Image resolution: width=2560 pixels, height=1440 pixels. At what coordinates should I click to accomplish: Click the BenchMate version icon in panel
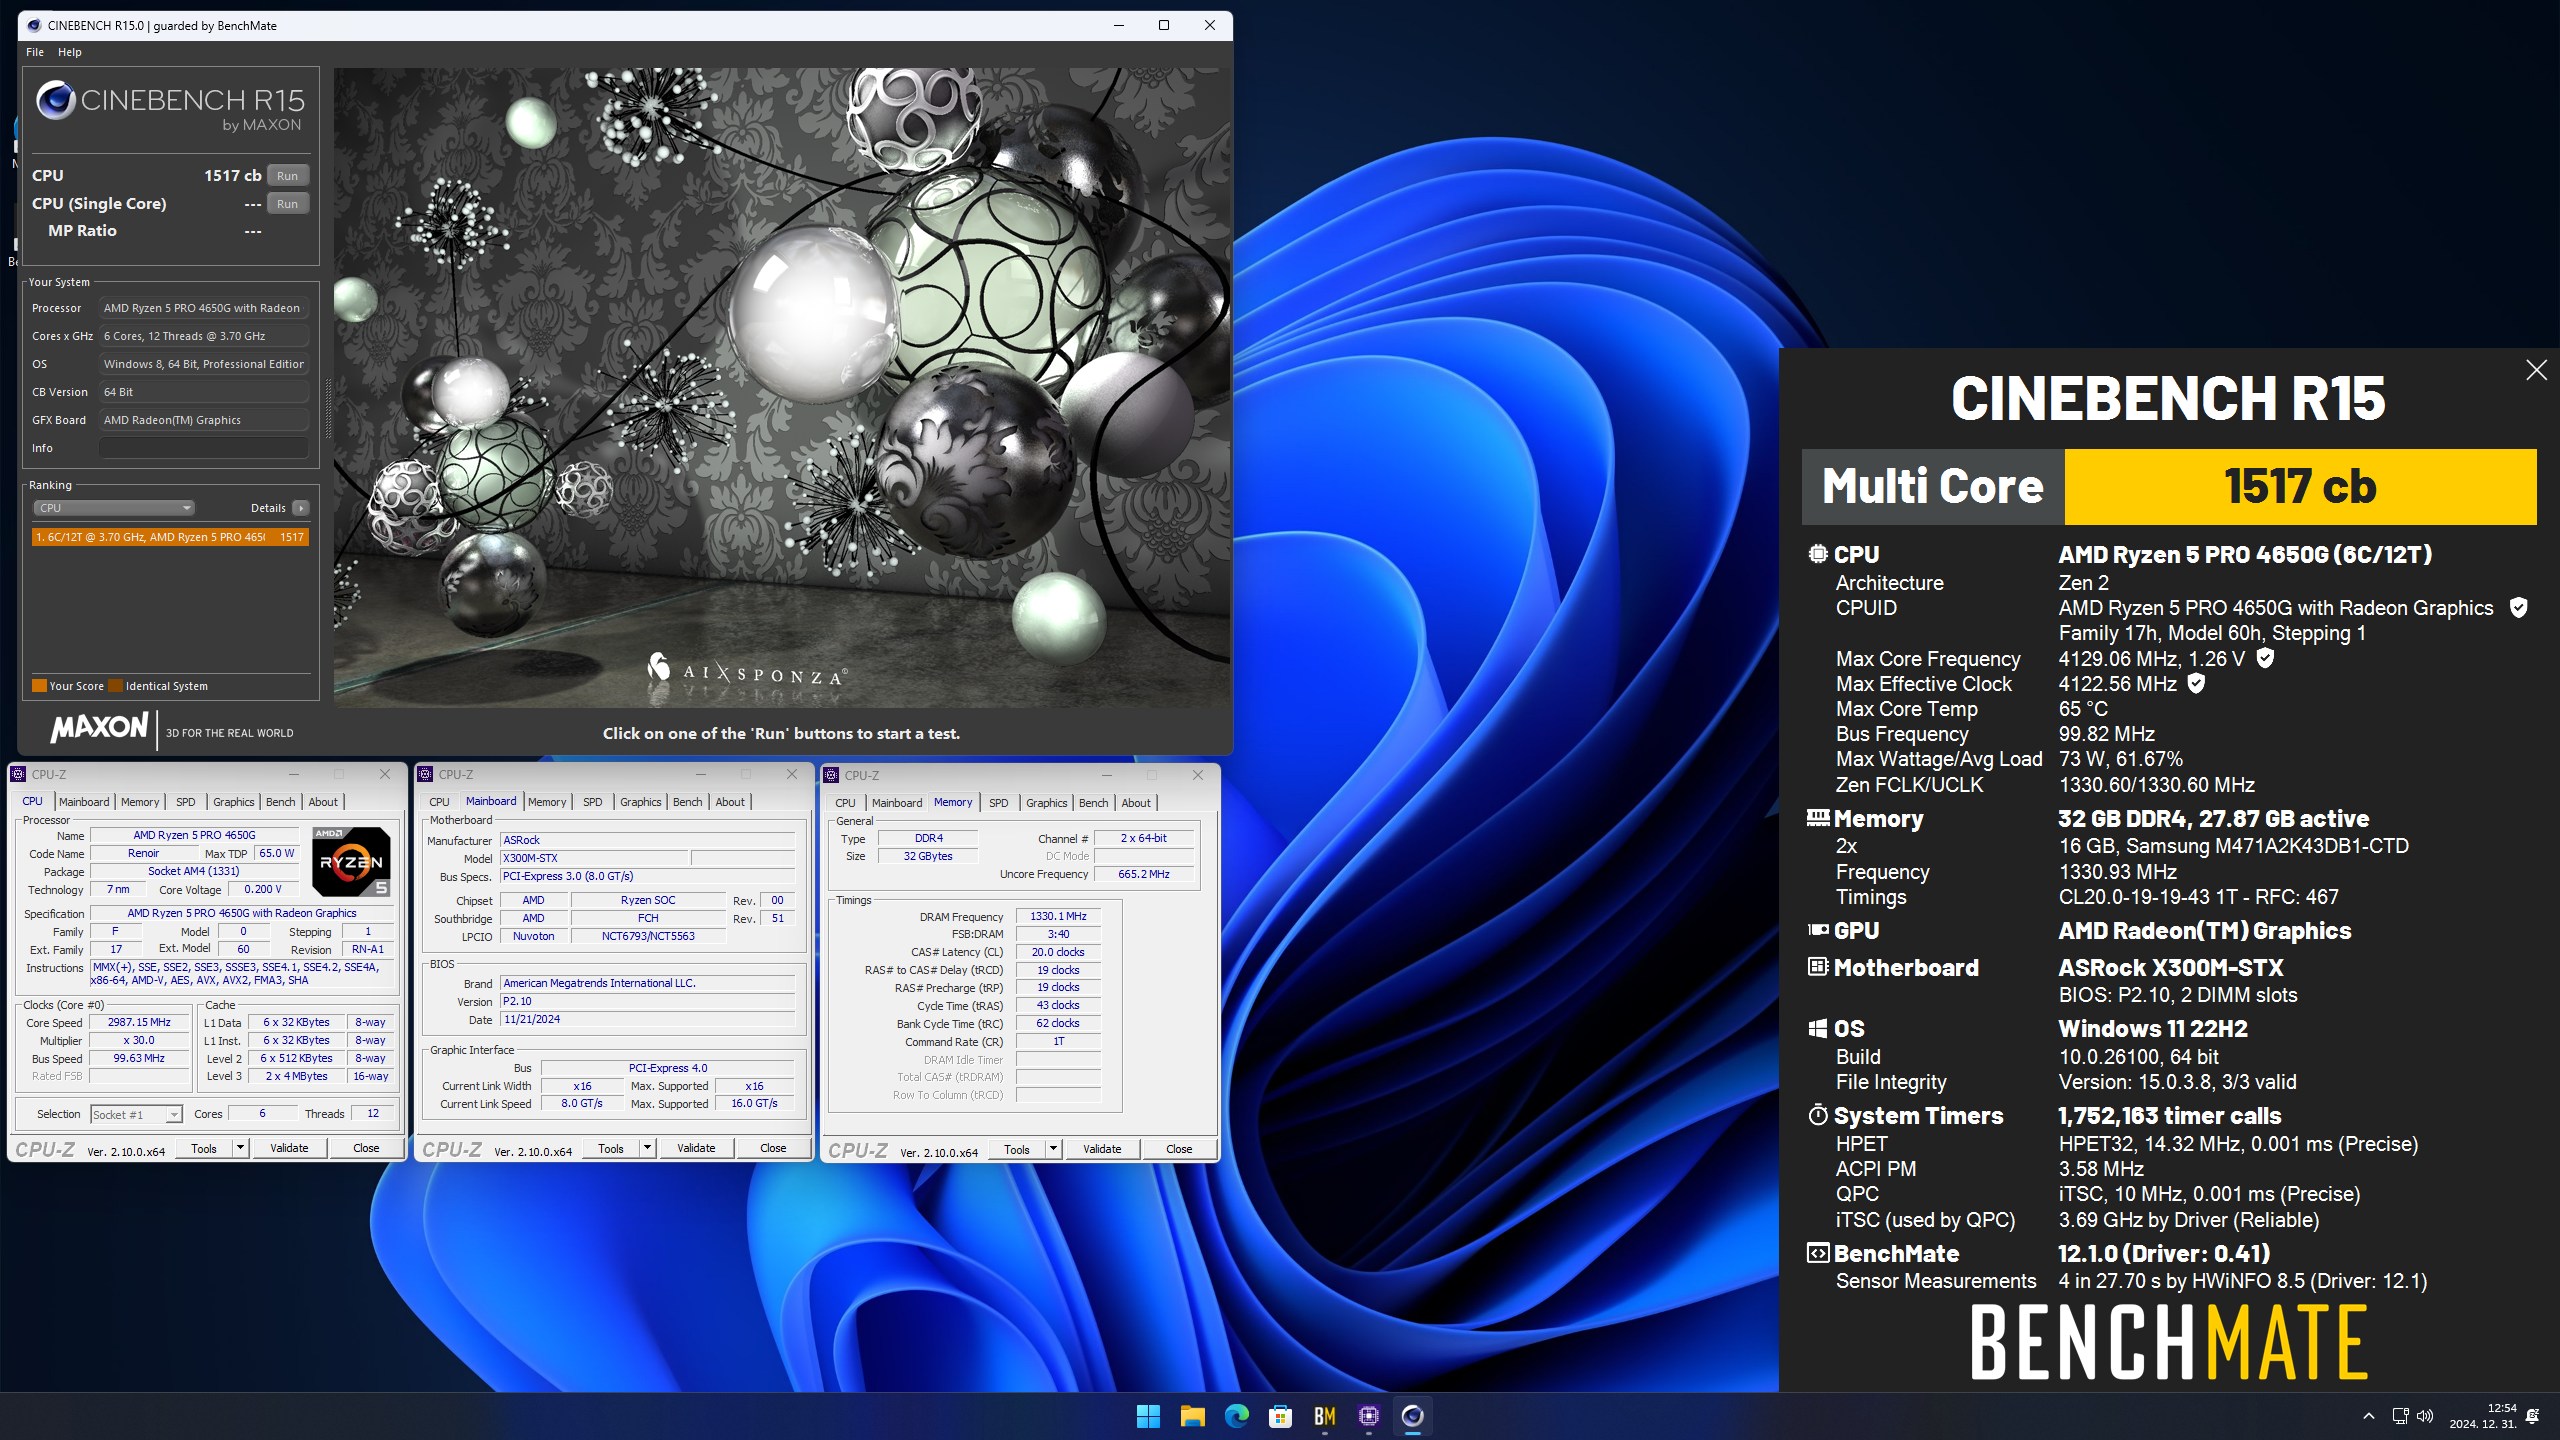(x=1818, y=1253)
